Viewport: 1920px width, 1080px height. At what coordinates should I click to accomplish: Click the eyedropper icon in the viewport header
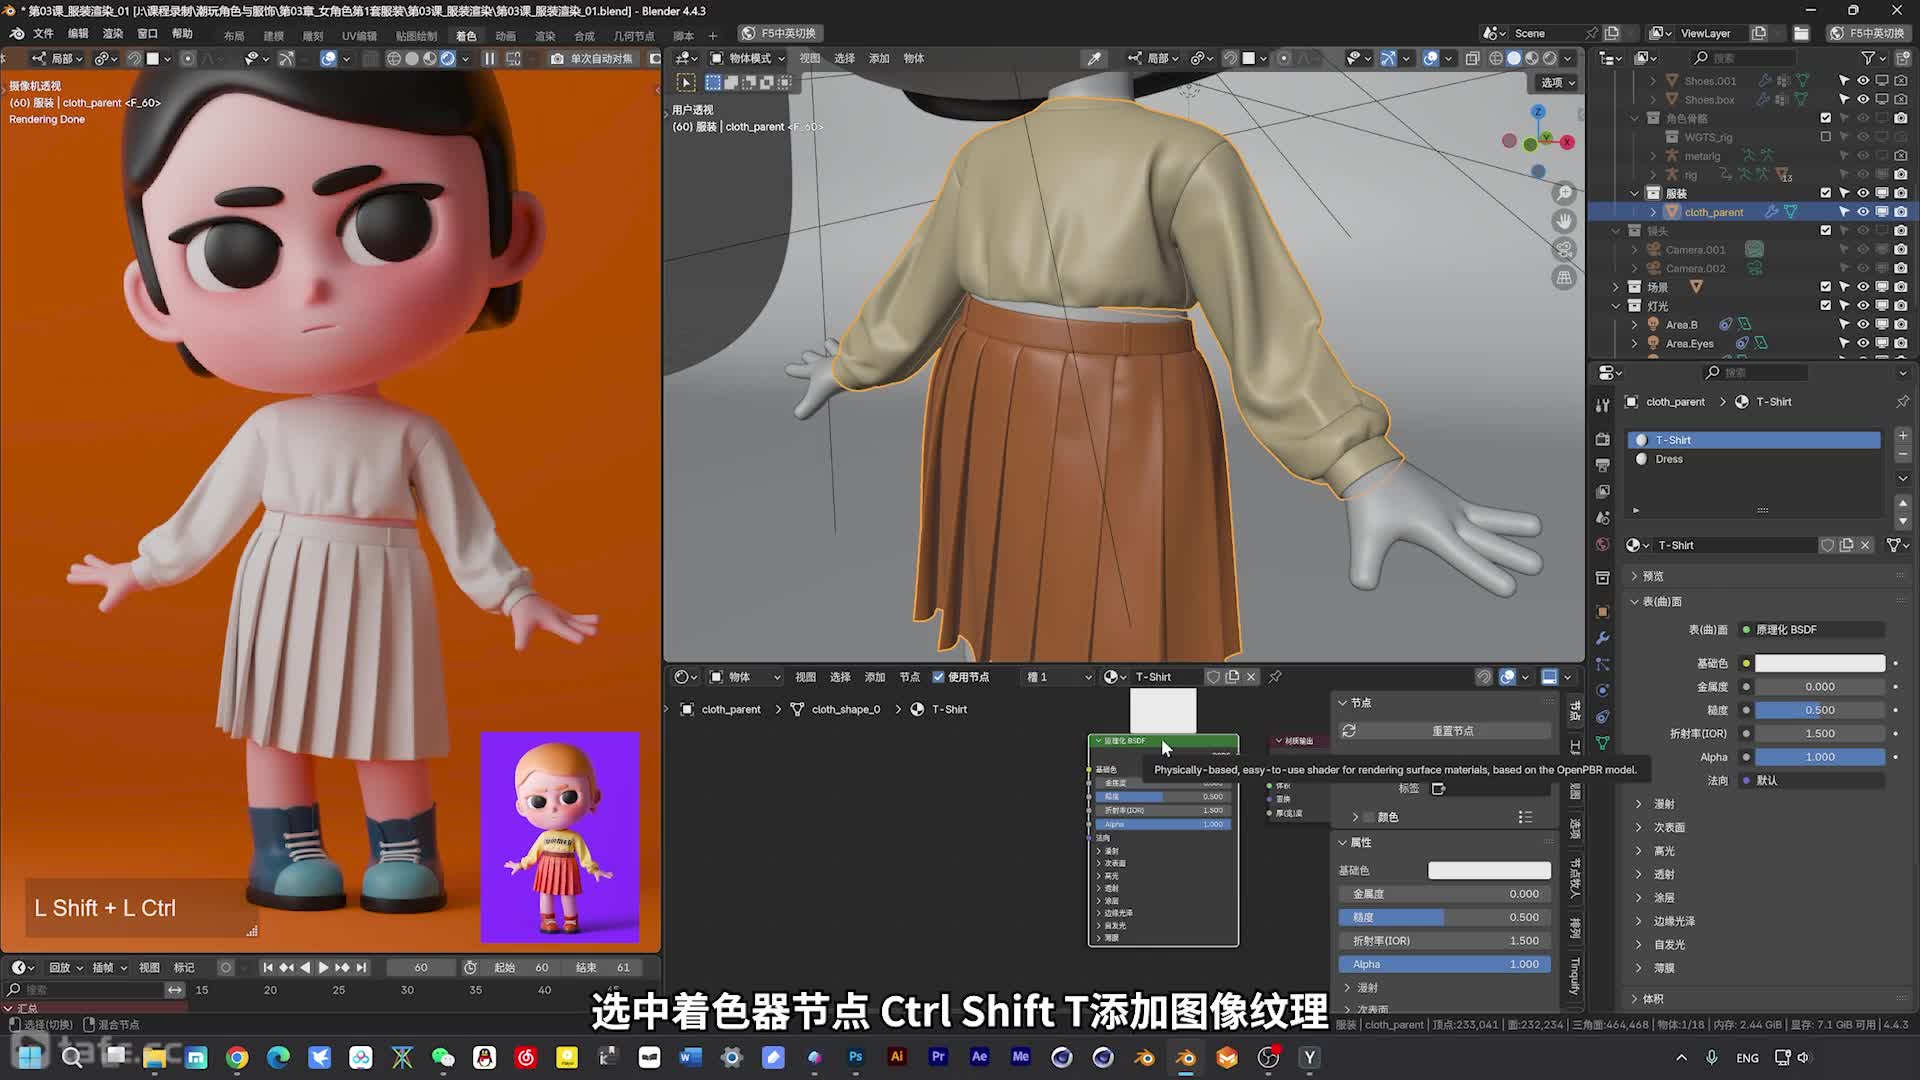pos(1094,58)
